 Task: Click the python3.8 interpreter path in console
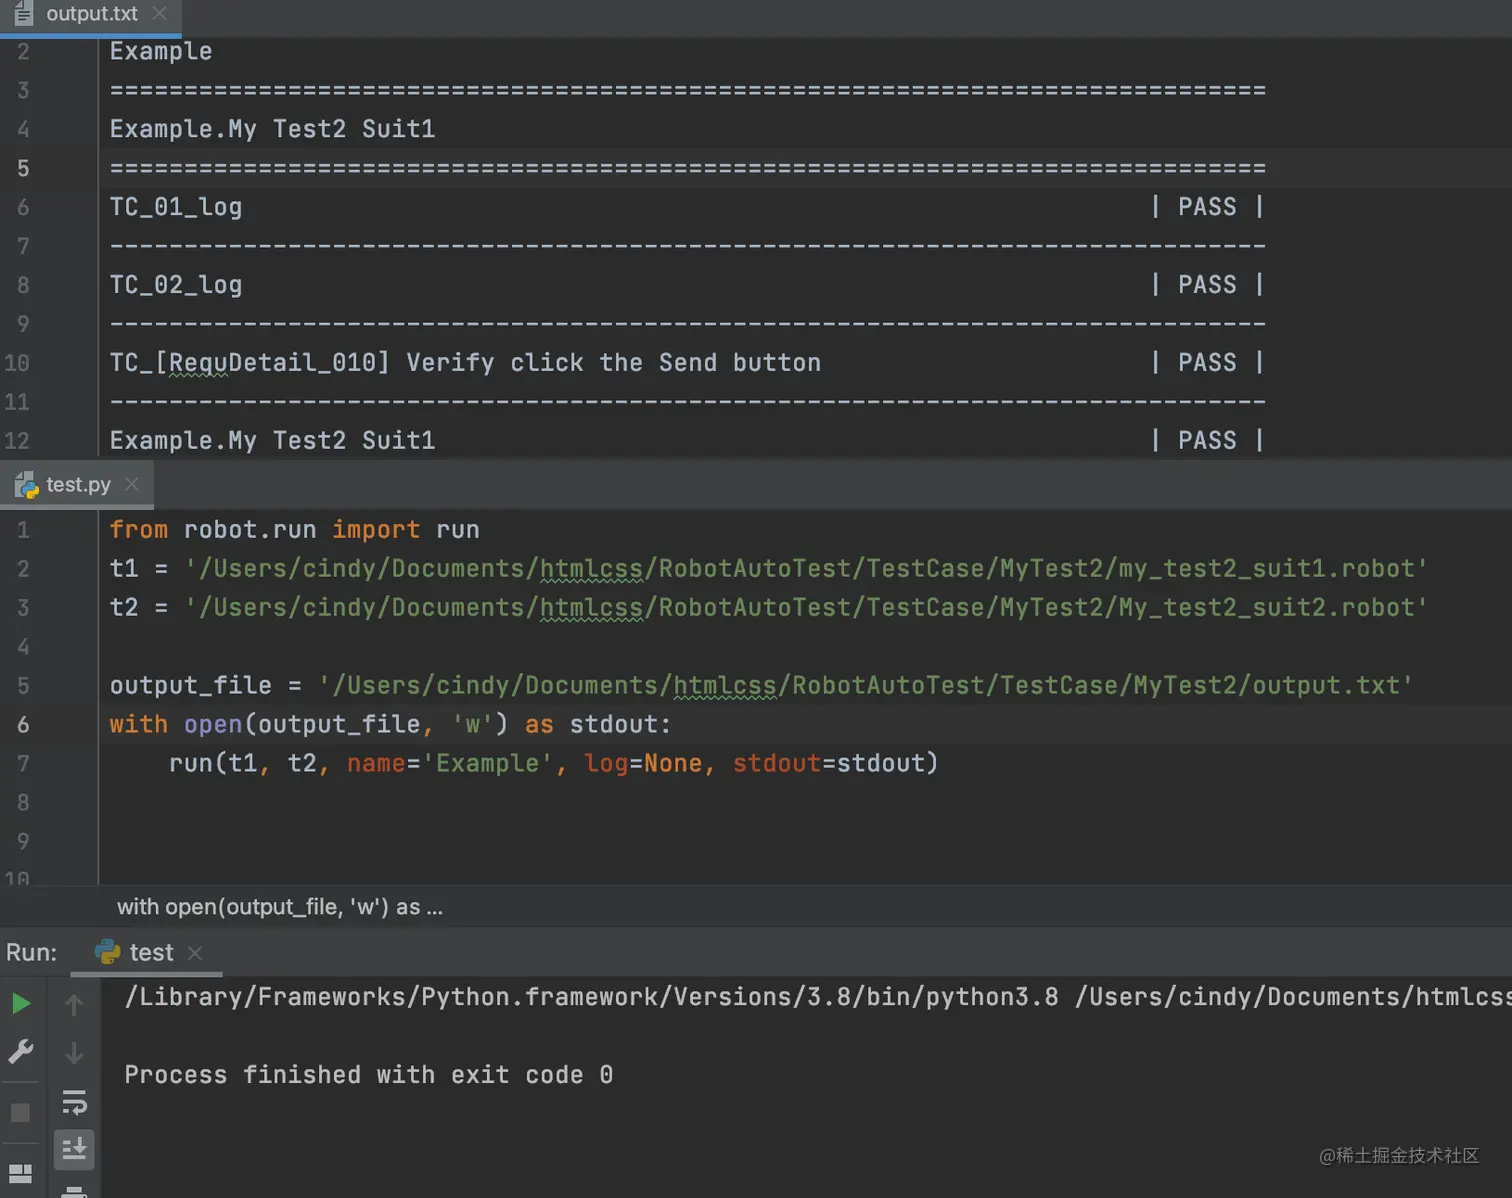coord(590,997)
